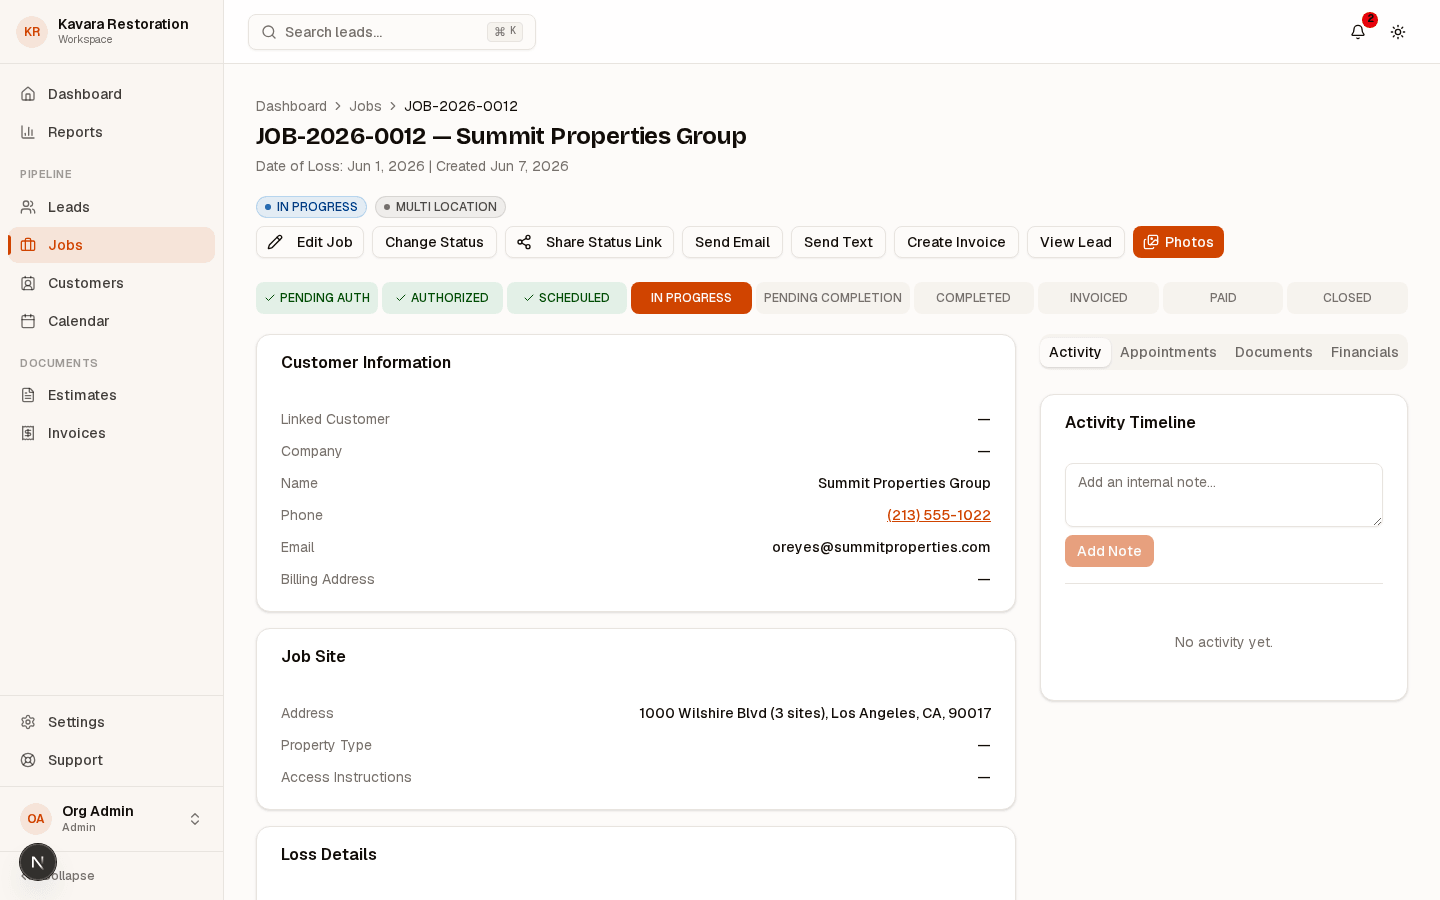Select the Scheduled pipeline stage
Screen dimensions: 1440x900
(x=567, y=298)
